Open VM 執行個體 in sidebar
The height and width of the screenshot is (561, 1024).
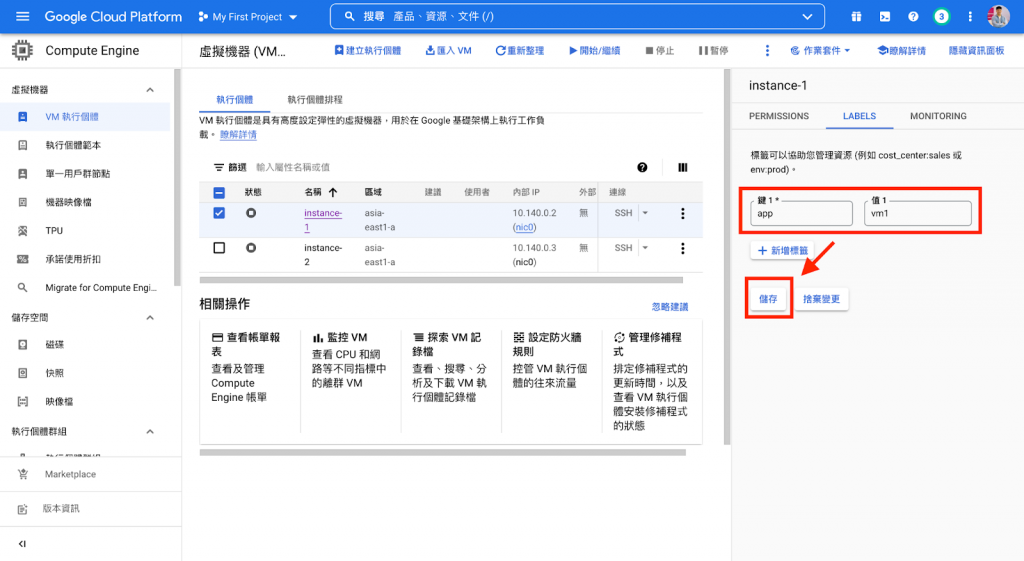pyautogui.click(x=85, y=117)
